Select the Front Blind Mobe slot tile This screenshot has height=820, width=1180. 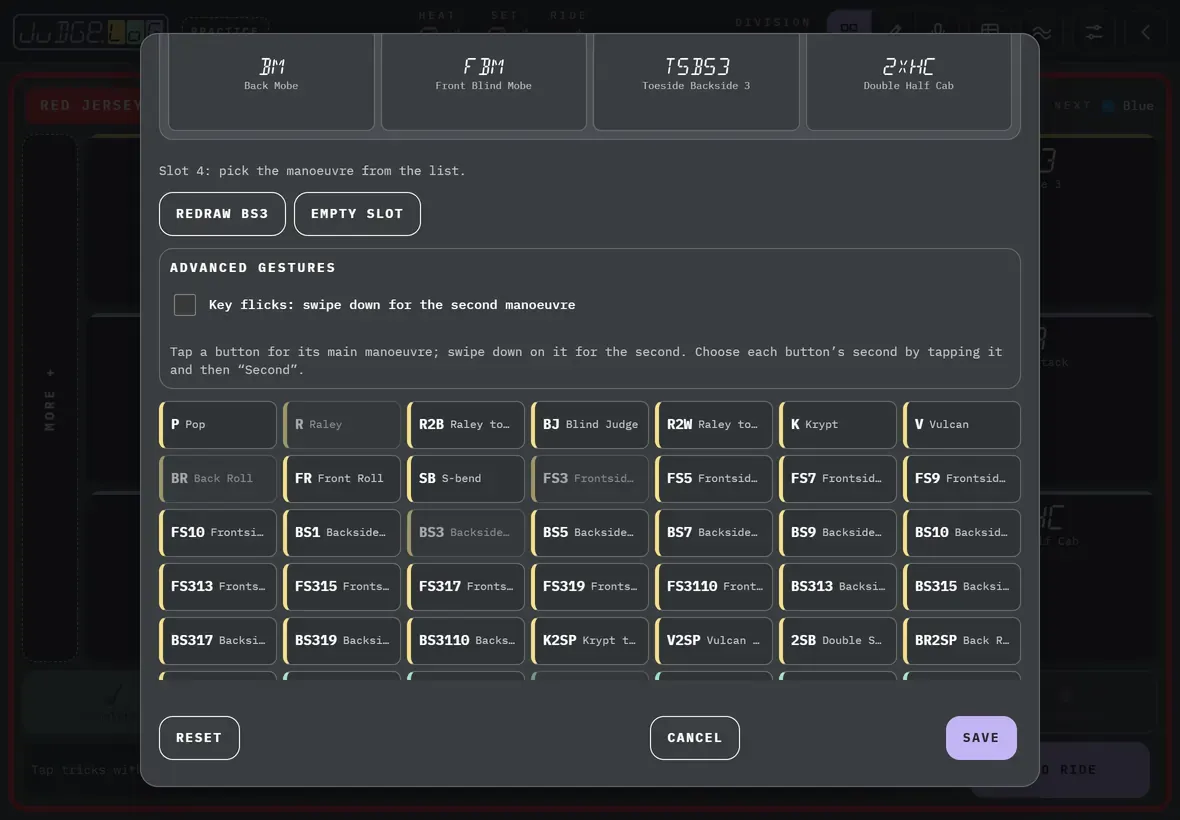pos(483,81)
